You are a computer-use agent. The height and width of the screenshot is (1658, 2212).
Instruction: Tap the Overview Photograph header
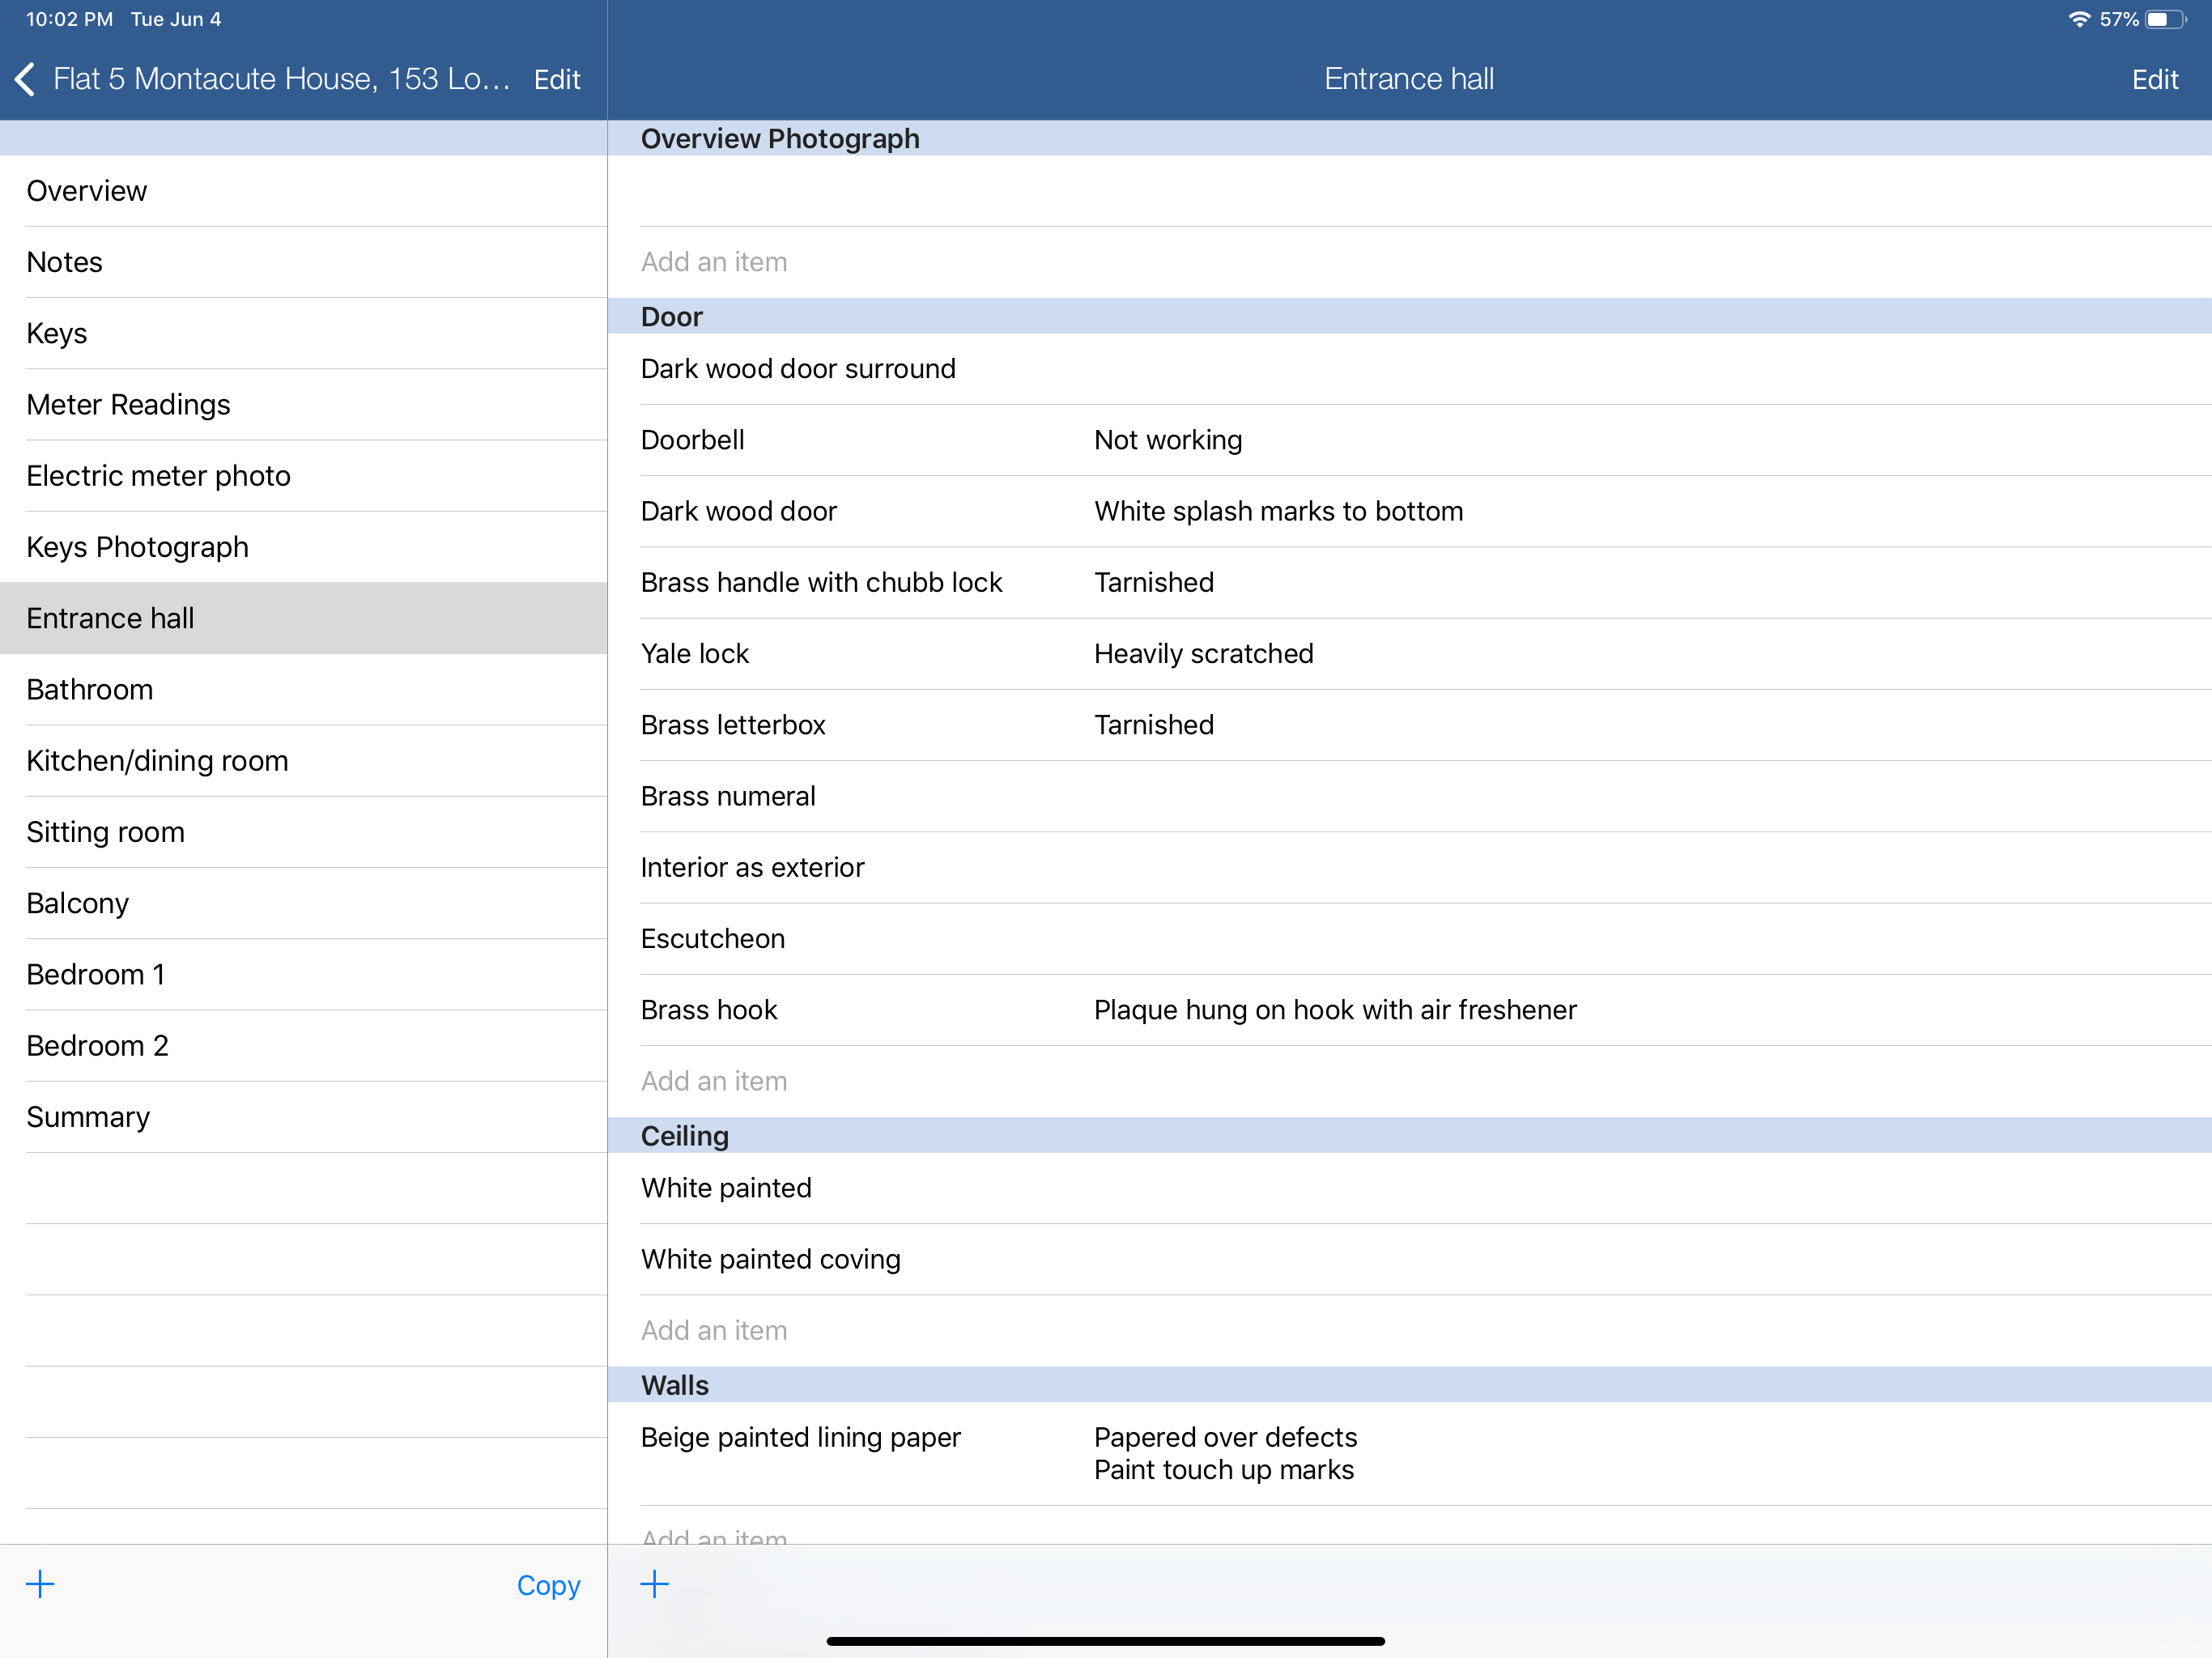1410,138
